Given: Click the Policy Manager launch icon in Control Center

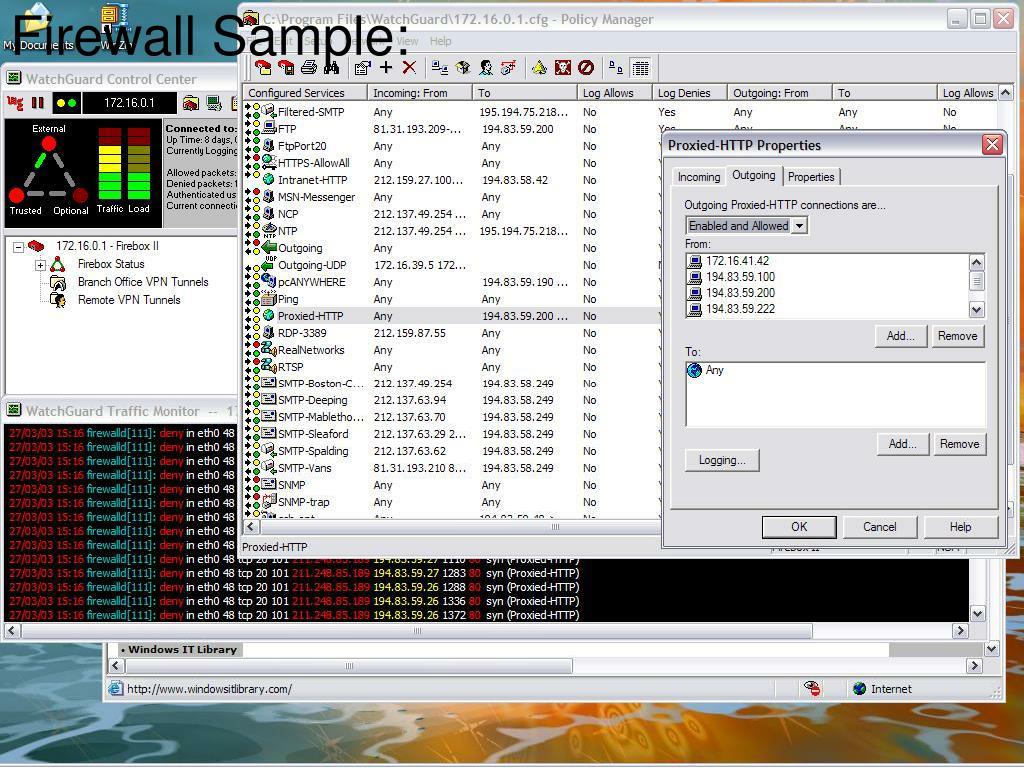Looking at the screenshot, I should [x=191, y=103].
